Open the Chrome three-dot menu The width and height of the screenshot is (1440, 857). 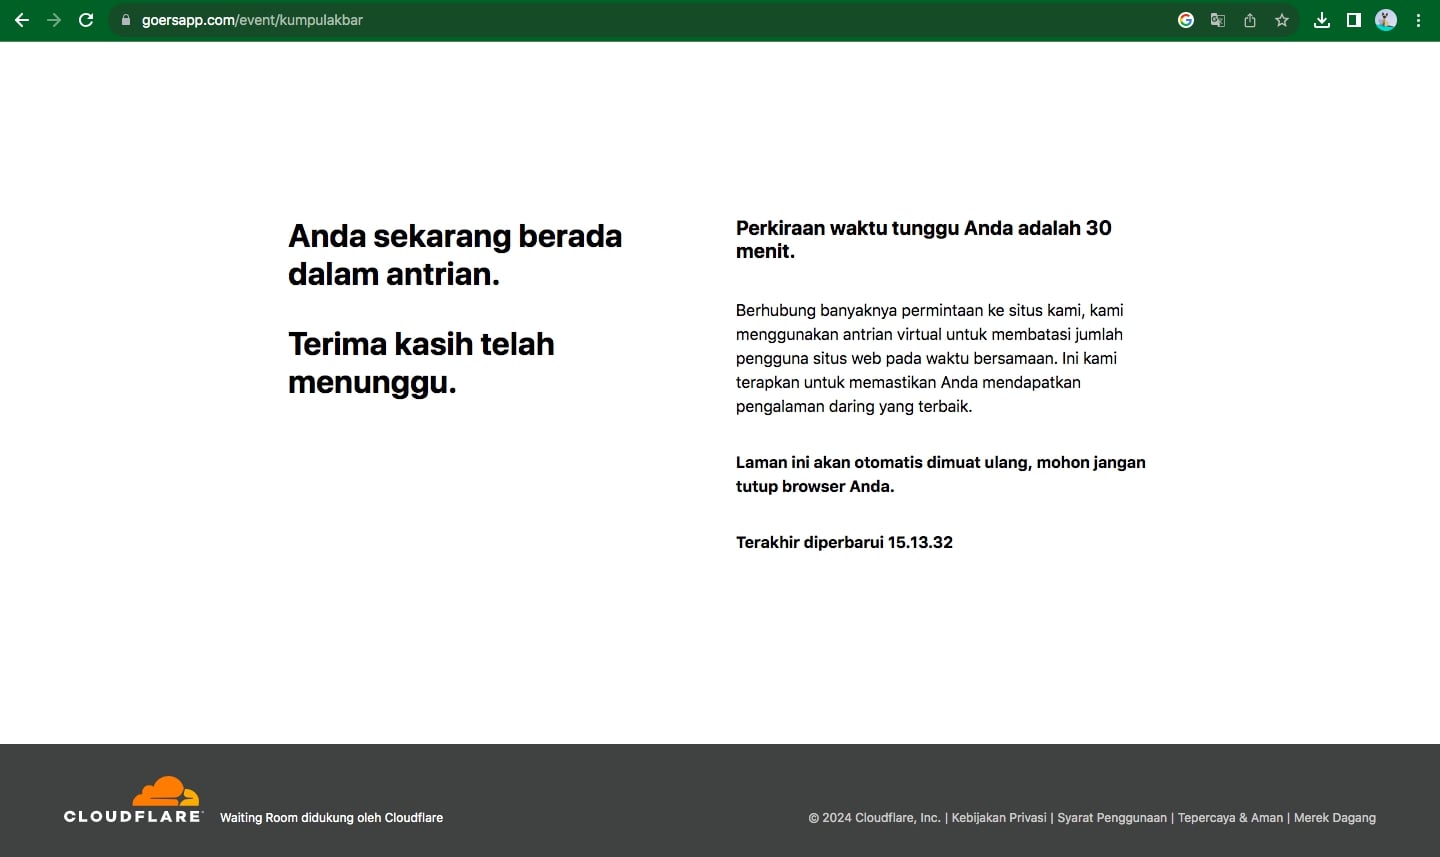coord(1418,20)
